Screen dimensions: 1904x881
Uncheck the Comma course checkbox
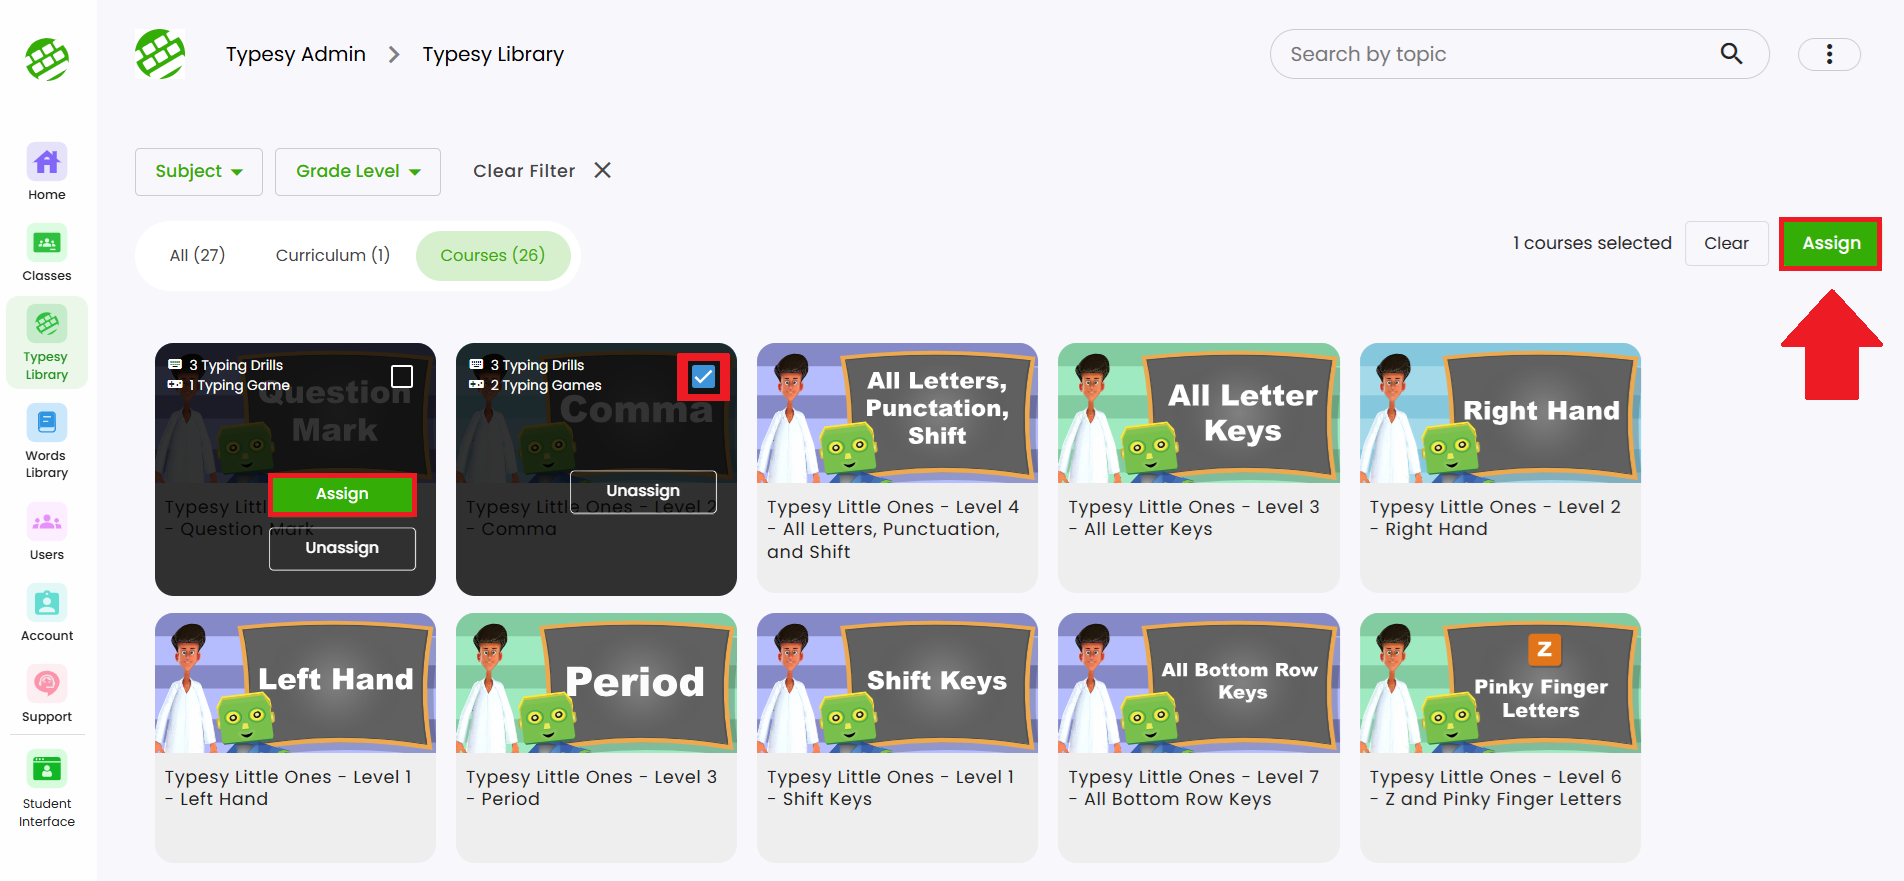[x=703, y=377]
